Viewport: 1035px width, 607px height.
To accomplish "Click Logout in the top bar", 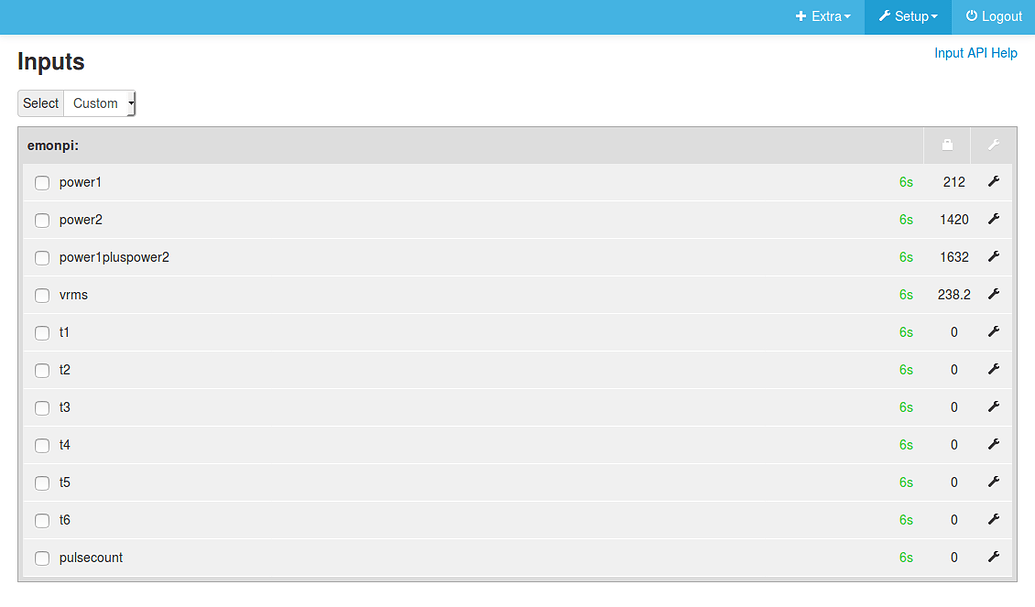I will click(x=993, y=16).
